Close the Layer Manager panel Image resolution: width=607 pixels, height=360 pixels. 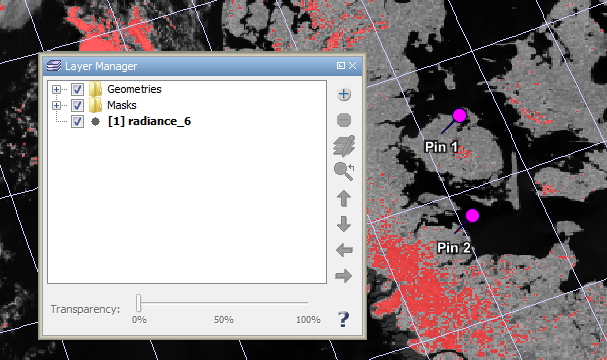pyautogui.click(x=352, y=66)
